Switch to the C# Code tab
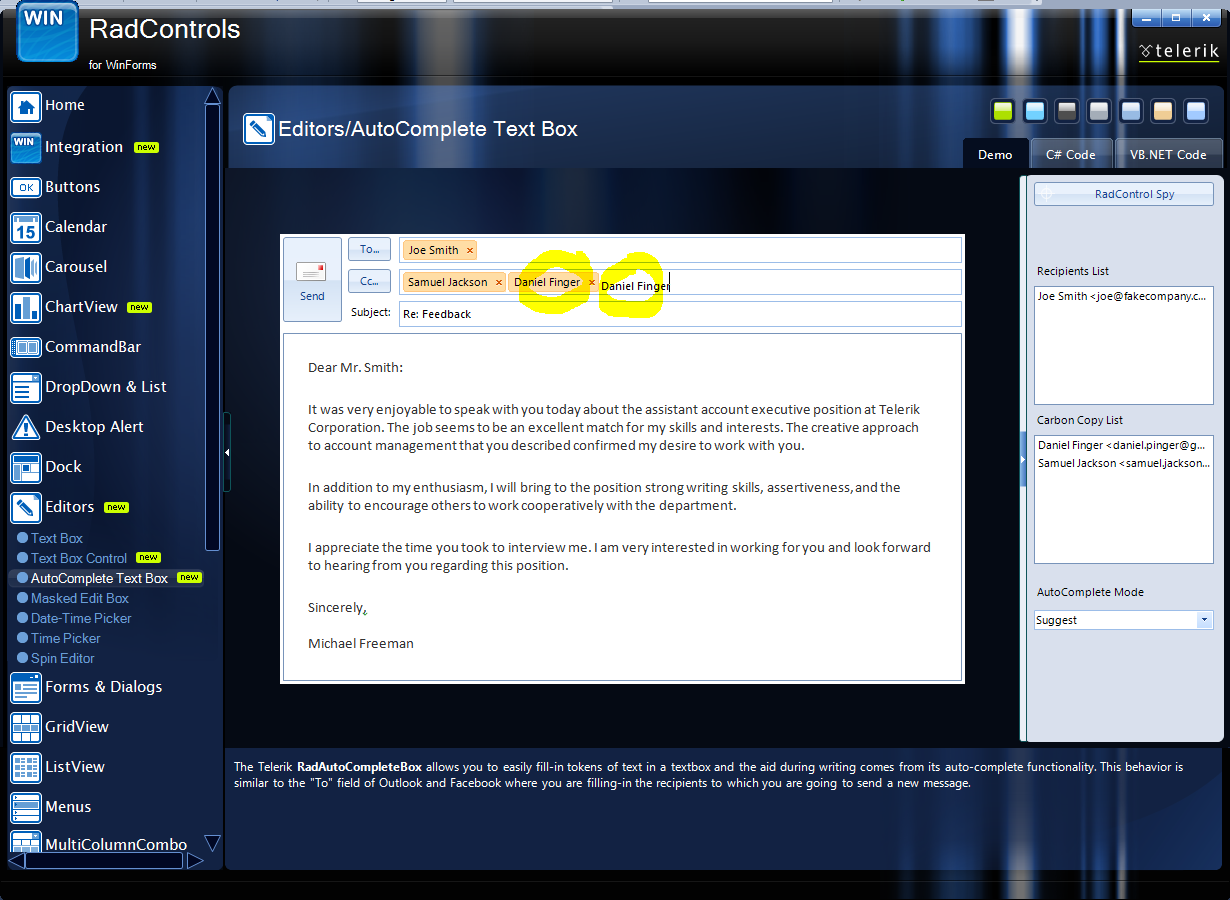Screen dimensions: 1230x900 1070,154
